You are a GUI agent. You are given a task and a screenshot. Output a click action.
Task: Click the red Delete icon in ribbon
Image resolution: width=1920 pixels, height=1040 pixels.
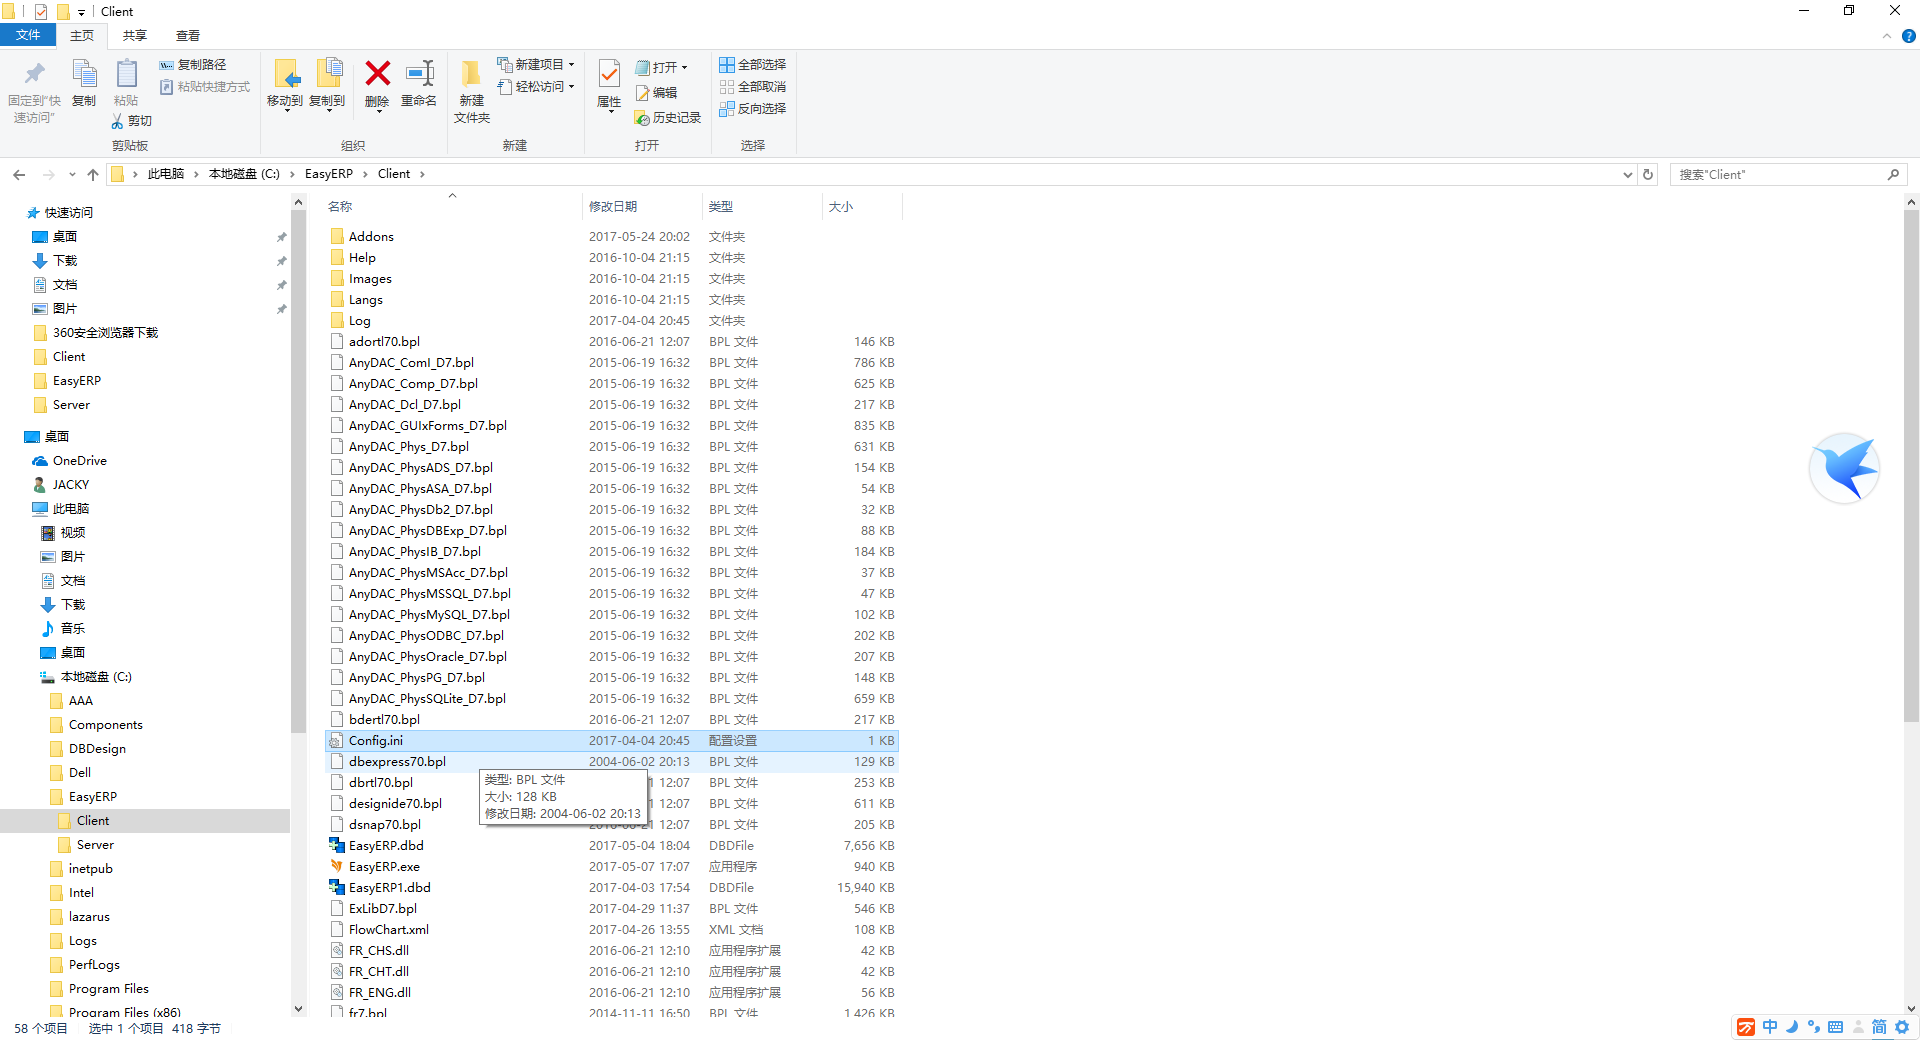(377, 75)
